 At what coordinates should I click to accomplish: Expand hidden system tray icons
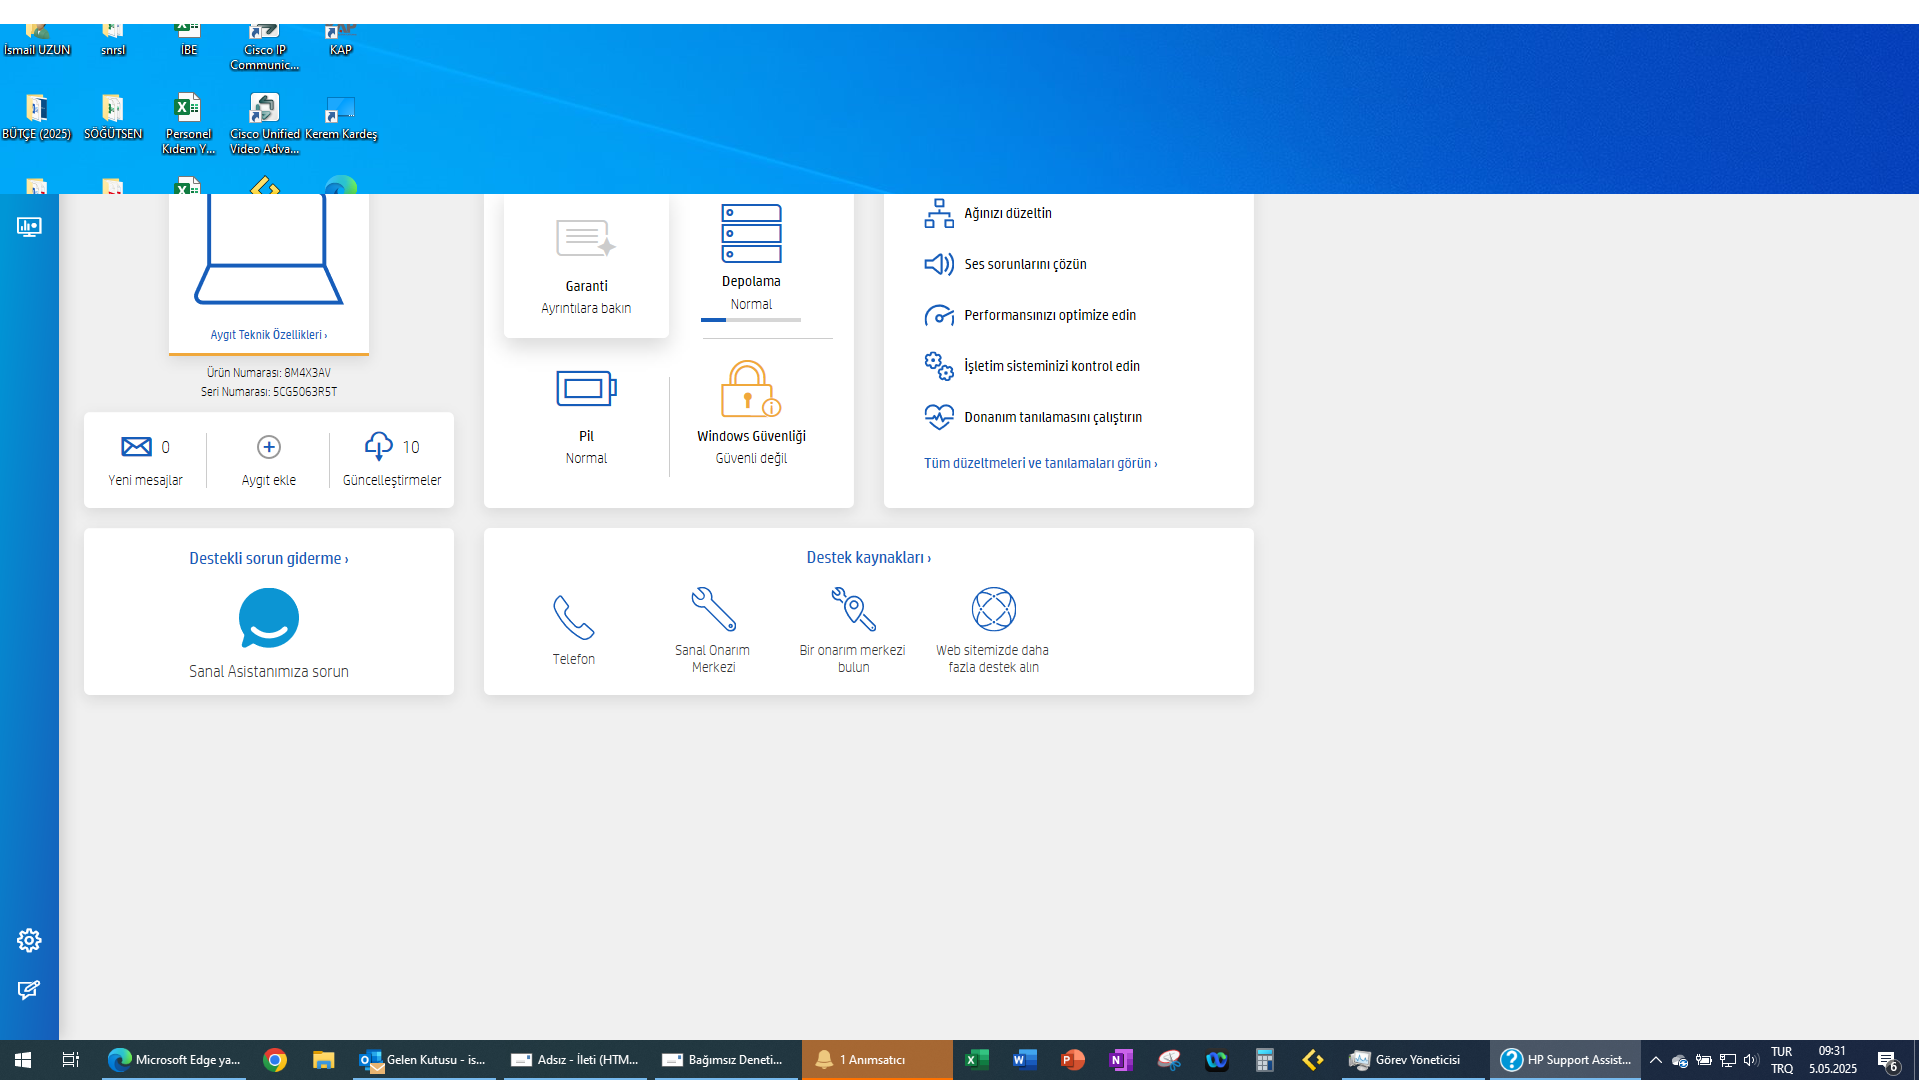(x=1656, y=1060)
